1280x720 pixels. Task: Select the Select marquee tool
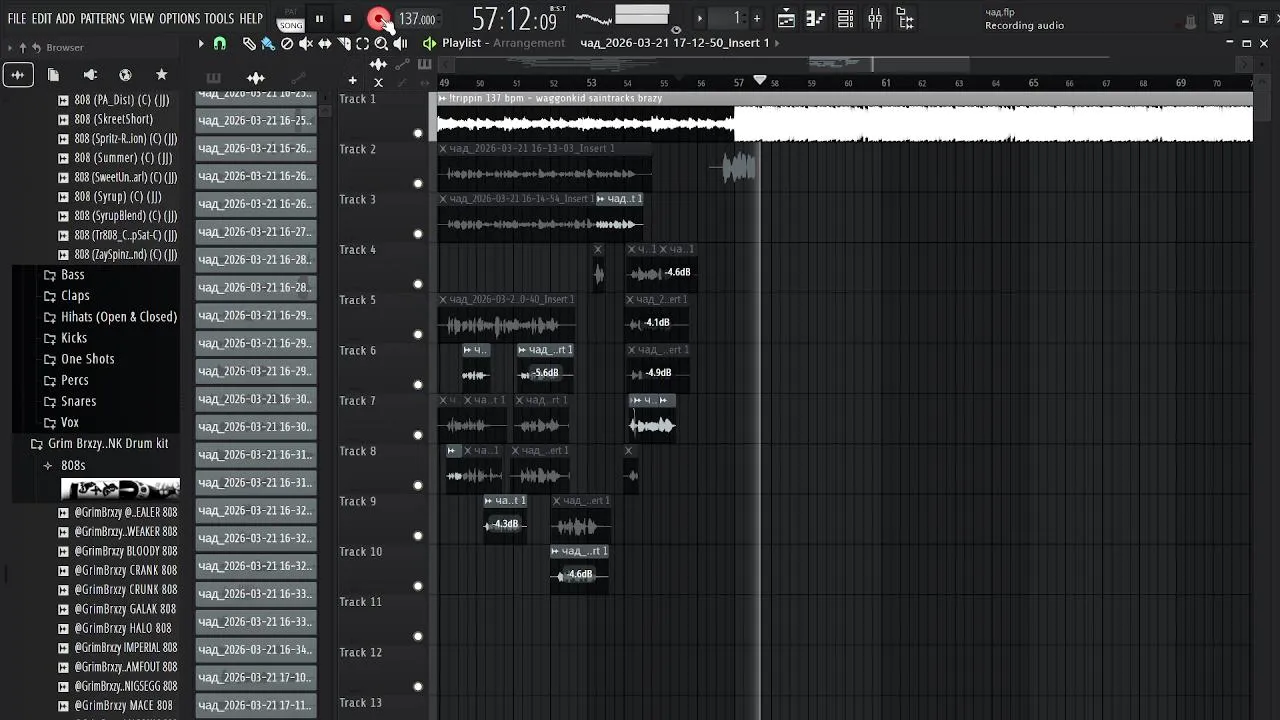(362, 44)
